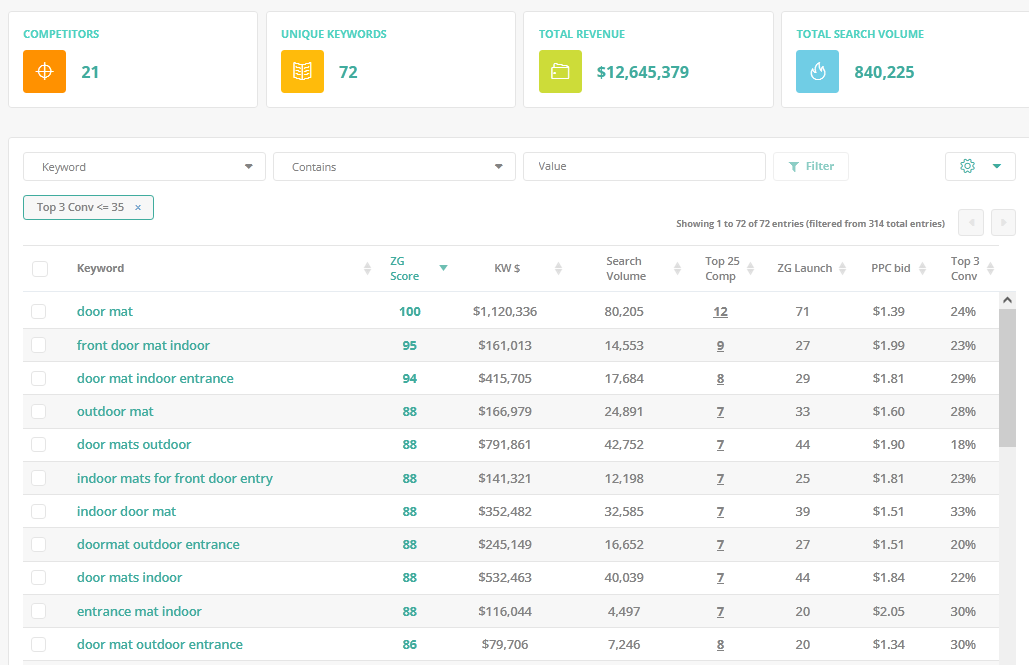Click the table's vertical scrollbar thumb
Image resolution: width=1029 pixels, height=665 pixels.
1007,377
